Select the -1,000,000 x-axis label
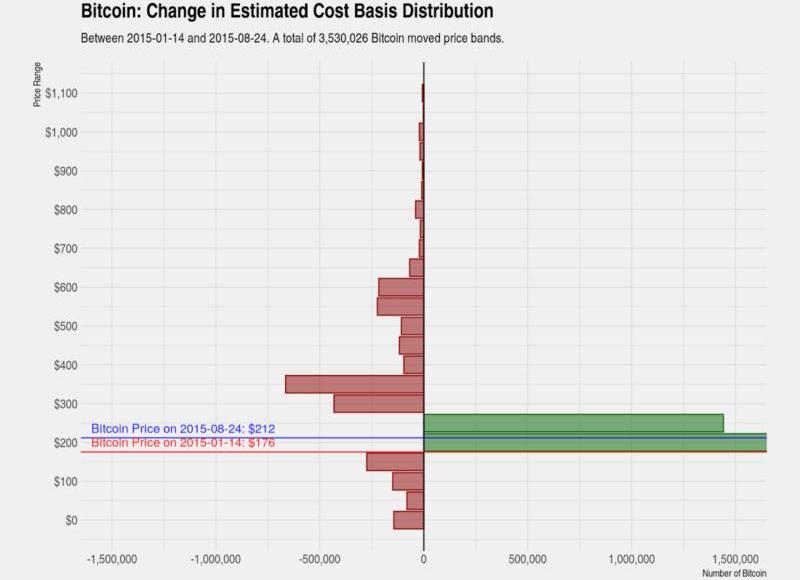 (x=216, y=559)
